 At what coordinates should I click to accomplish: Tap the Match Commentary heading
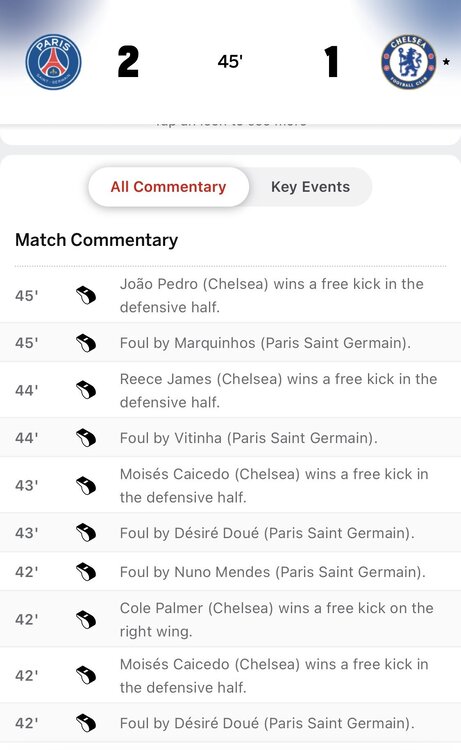(x=97, y=240)
